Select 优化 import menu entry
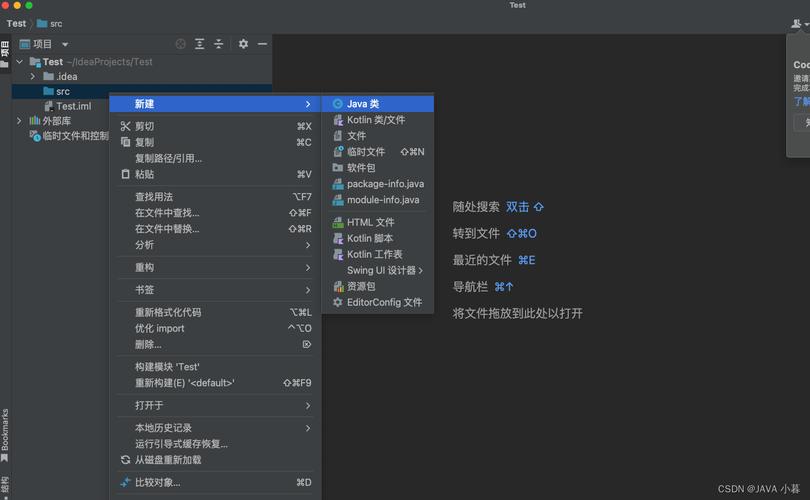The image size is (810, 500). (x=215, y=328)
